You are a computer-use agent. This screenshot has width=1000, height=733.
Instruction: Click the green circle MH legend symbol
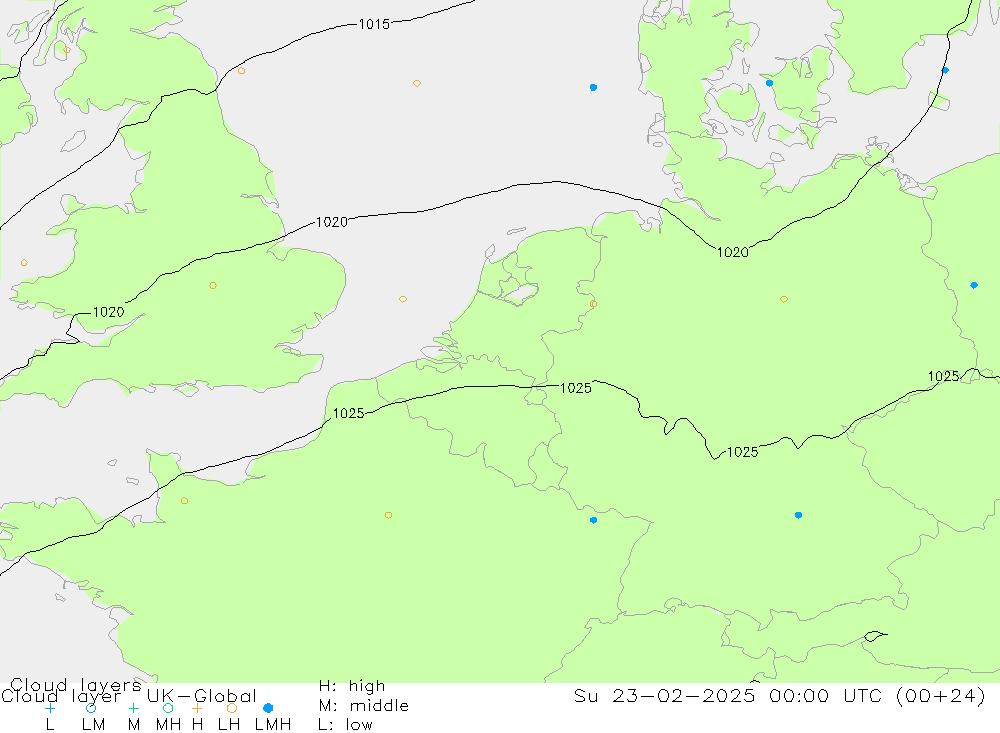pyautogui.click(x=168, y=708)
